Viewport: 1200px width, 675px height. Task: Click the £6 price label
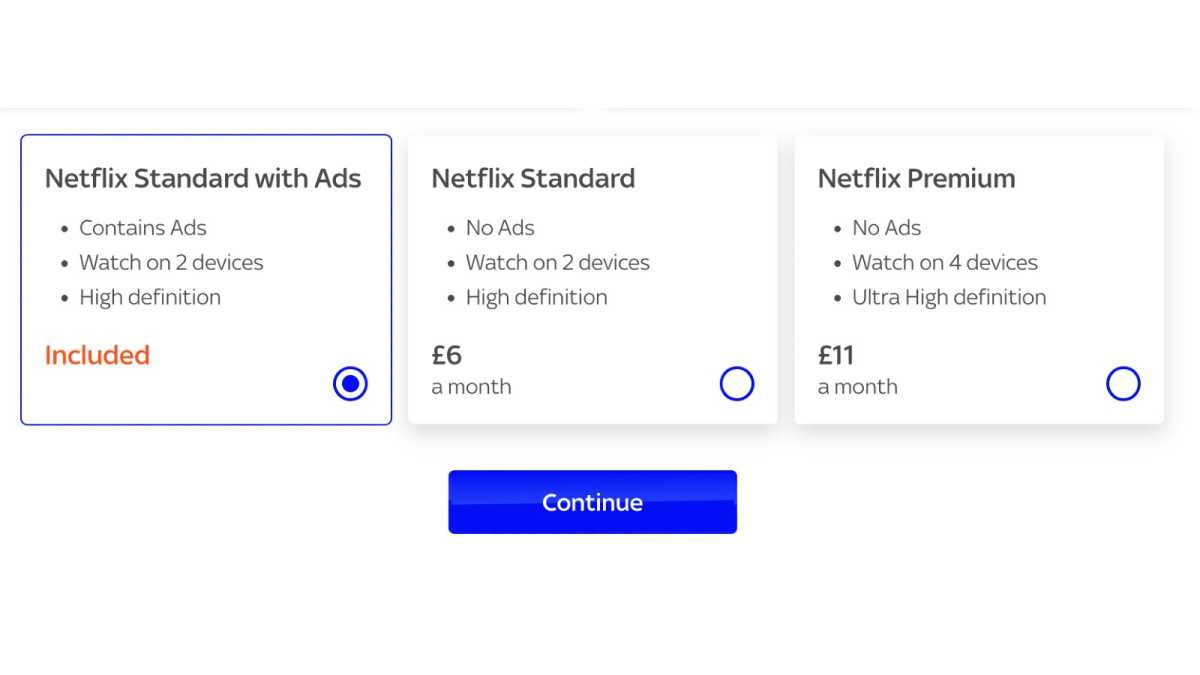click(x=446, y=355)
